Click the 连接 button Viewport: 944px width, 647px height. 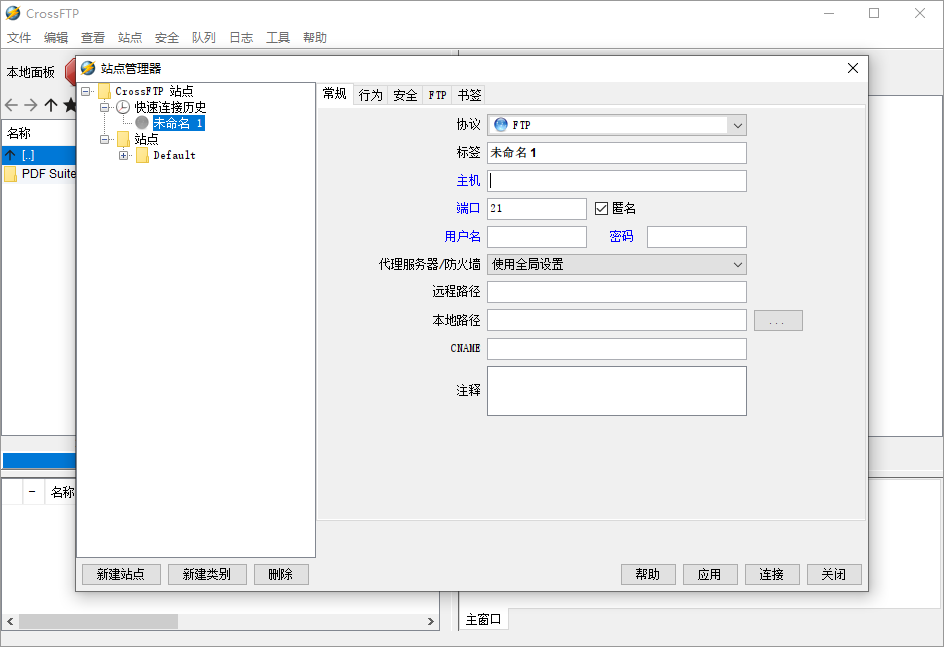coord(772,574)
